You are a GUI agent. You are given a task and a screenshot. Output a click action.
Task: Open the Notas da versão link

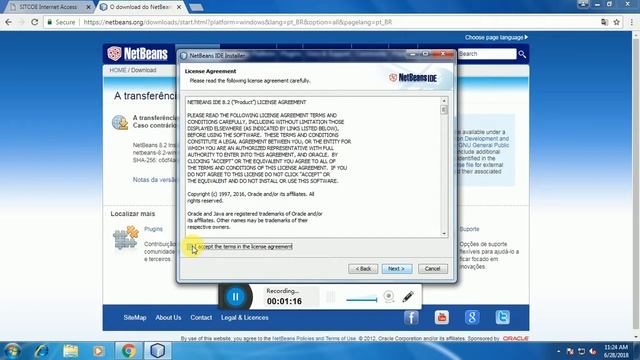point(155,180)
